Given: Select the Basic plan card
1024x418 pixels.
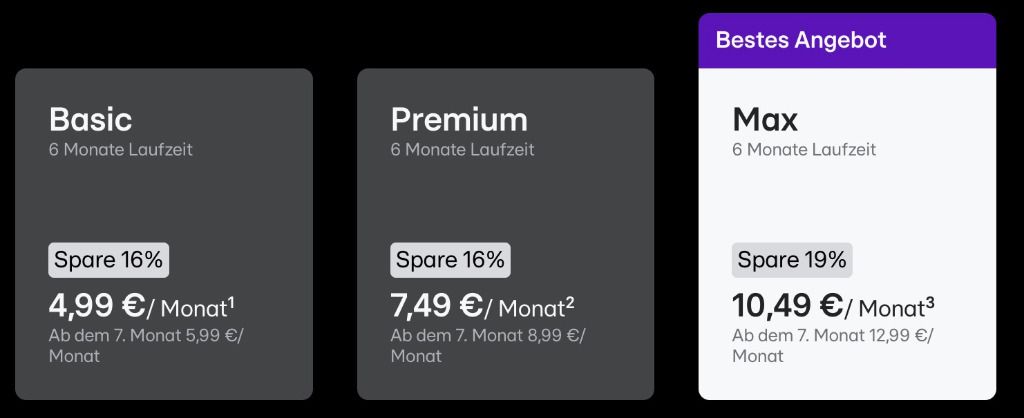Looking at the screenshot, I should 164,234.
